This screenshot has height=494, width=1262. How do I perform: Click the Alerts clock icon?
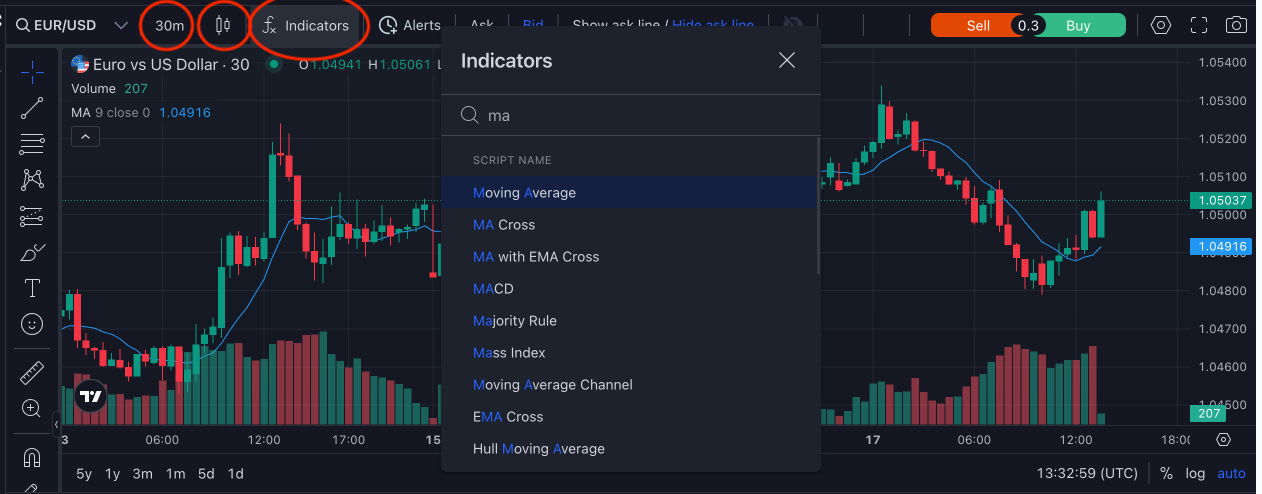[388, 25]
